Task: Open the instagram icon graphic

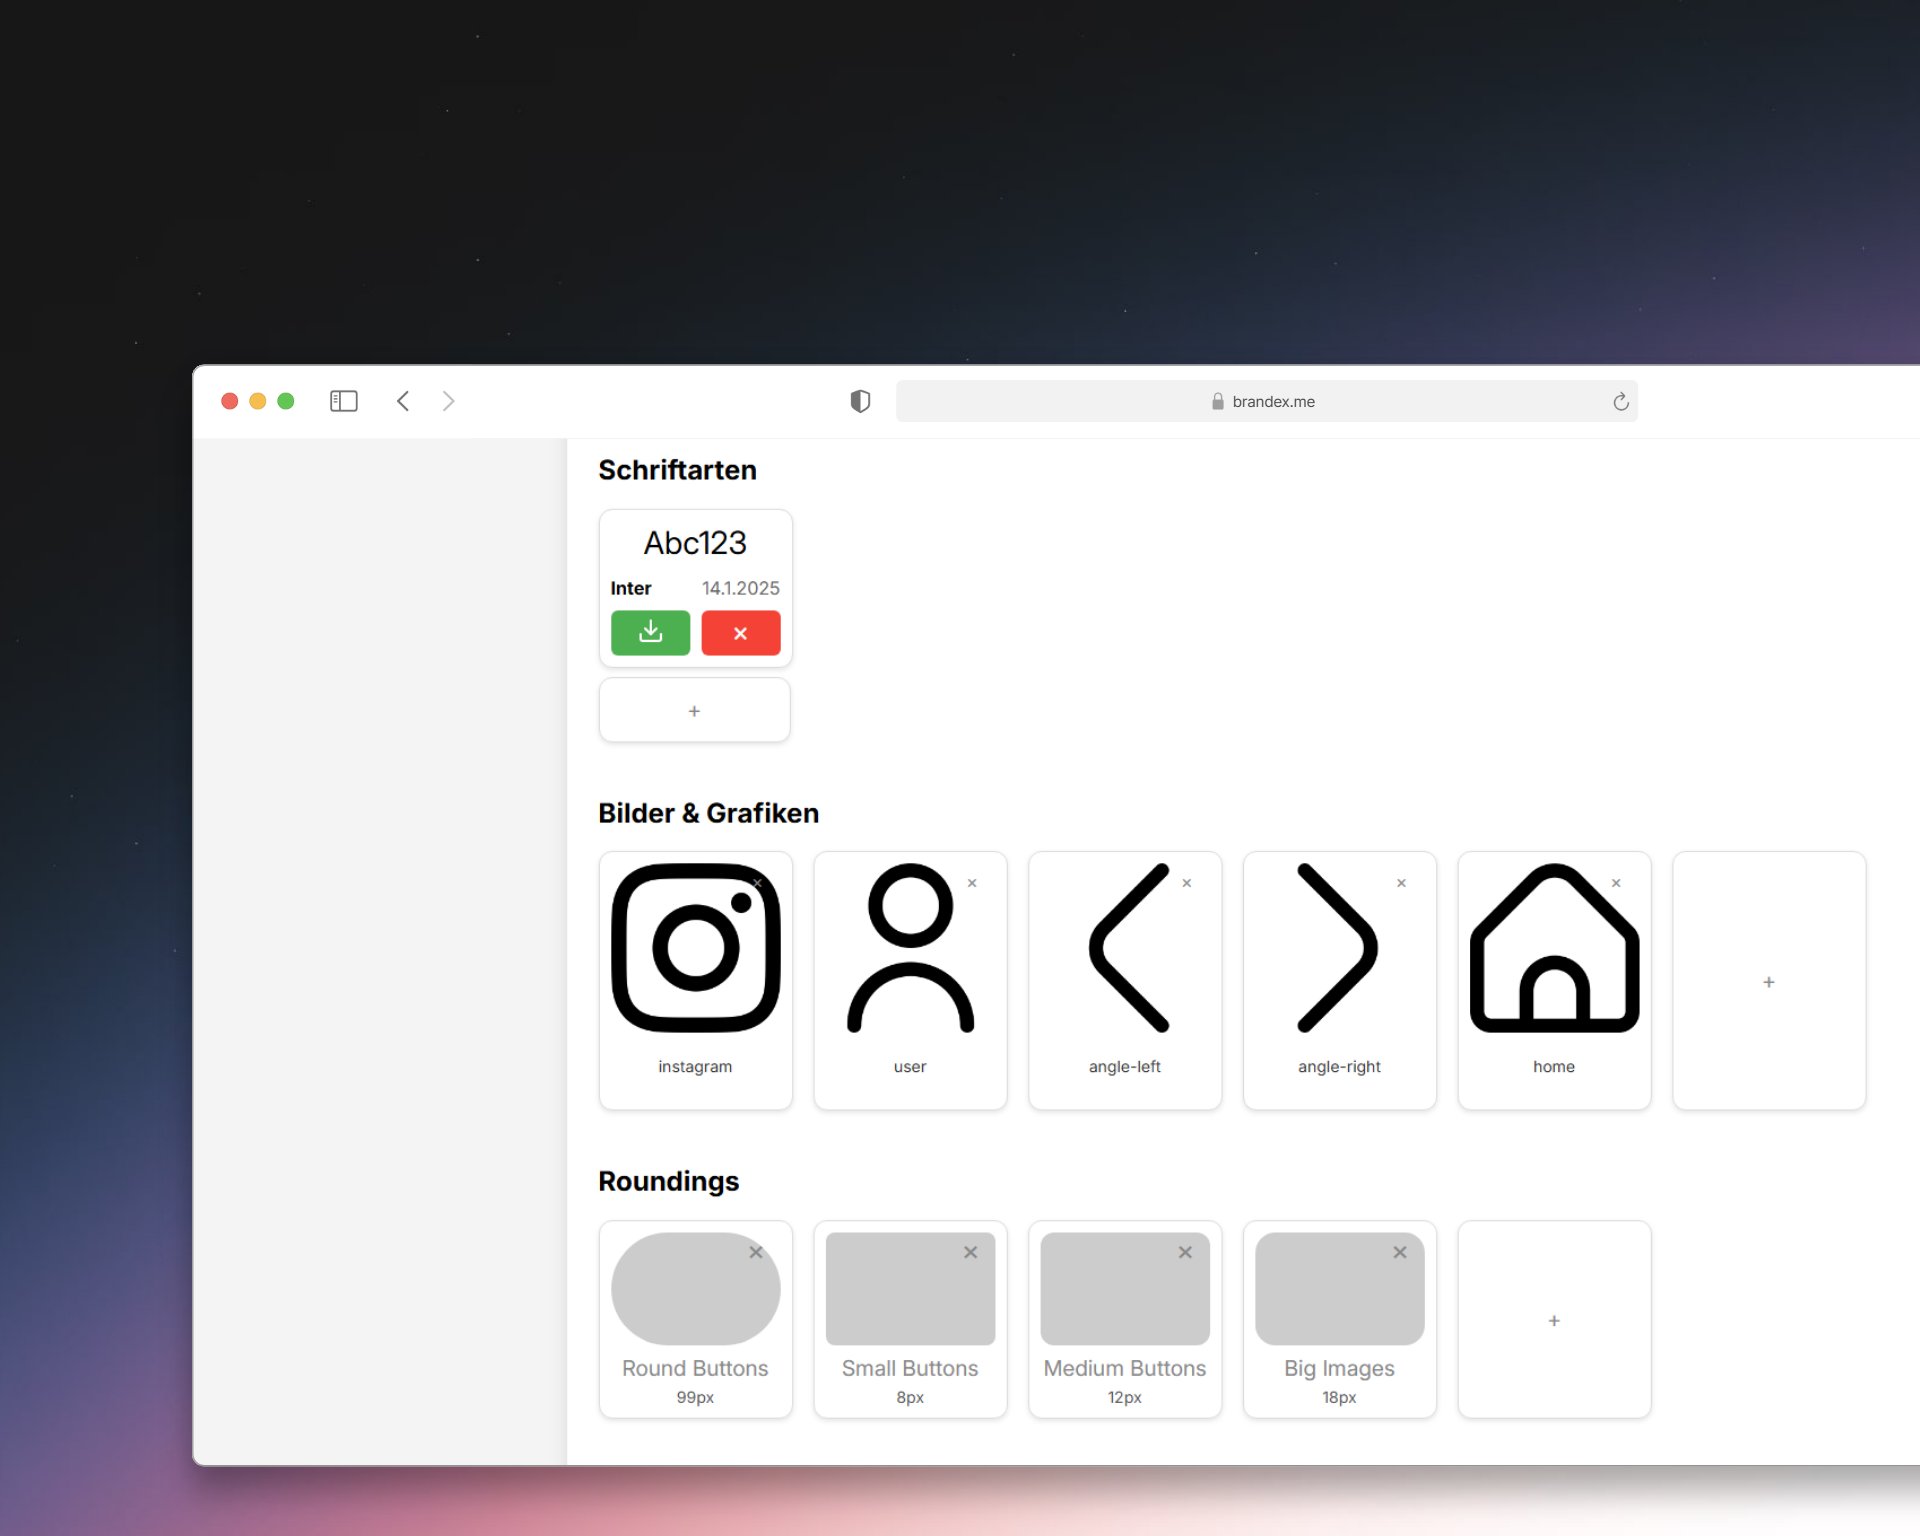Action: tap(695, 948)
